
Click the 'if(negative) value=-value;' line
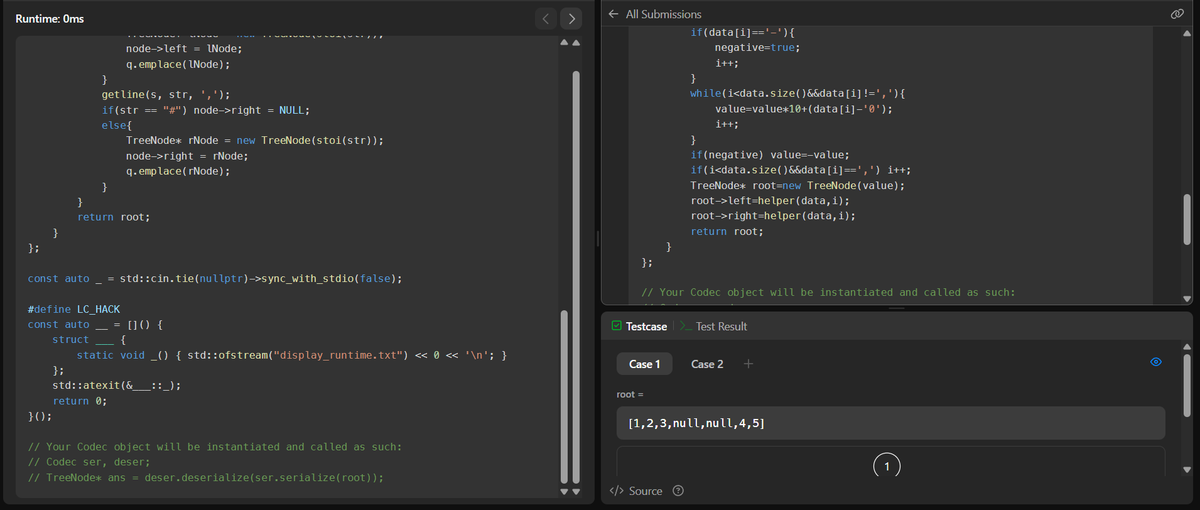769,155
